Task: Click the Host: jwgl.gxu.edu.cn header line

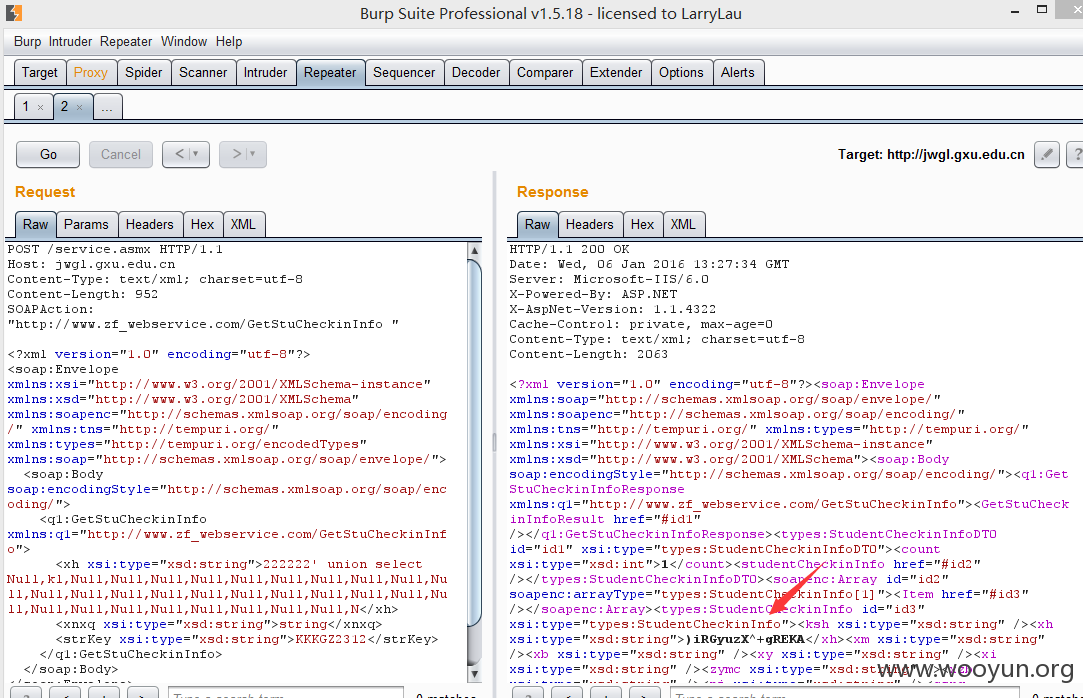Action: pyautogui.click(x=91, y=264)
